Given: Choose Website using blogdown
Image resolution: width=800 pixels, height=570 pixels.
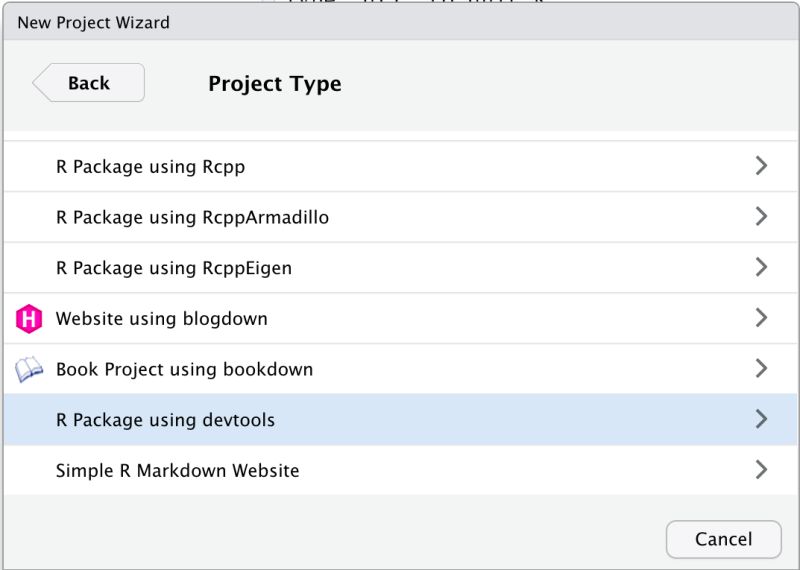Looking at the screenshot, I should pyautogui.click(x=400, y=318).
